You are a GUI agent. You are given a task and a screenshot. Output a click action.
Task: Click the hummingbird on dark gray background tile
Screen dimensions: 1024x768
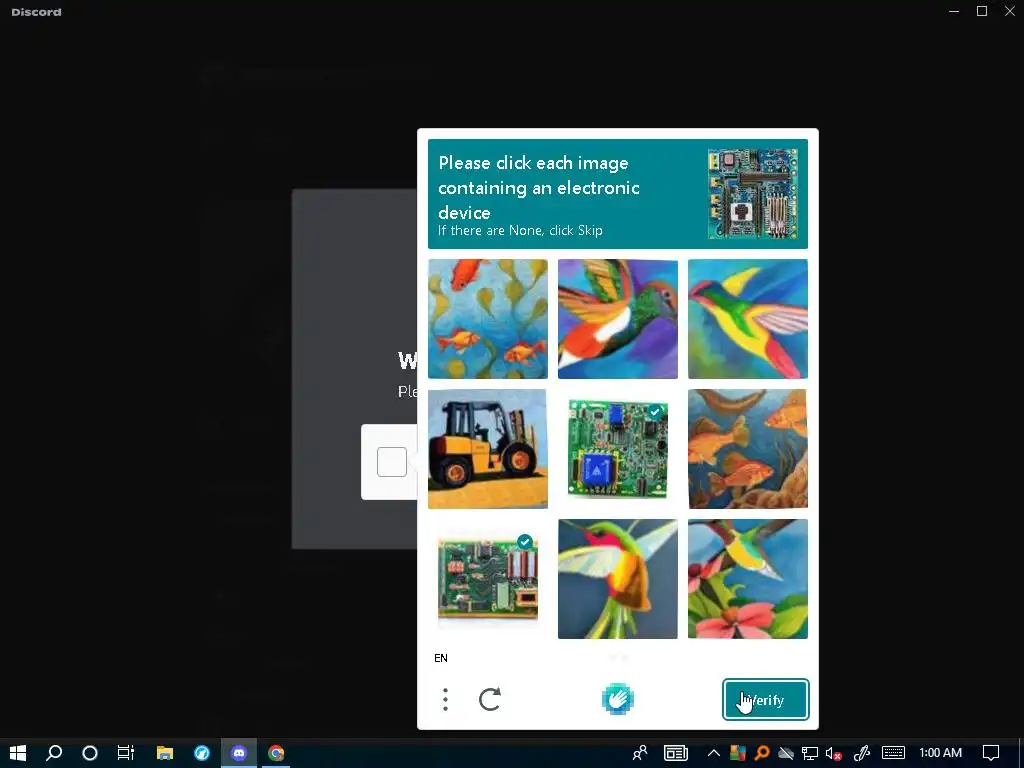coord(618,579)
